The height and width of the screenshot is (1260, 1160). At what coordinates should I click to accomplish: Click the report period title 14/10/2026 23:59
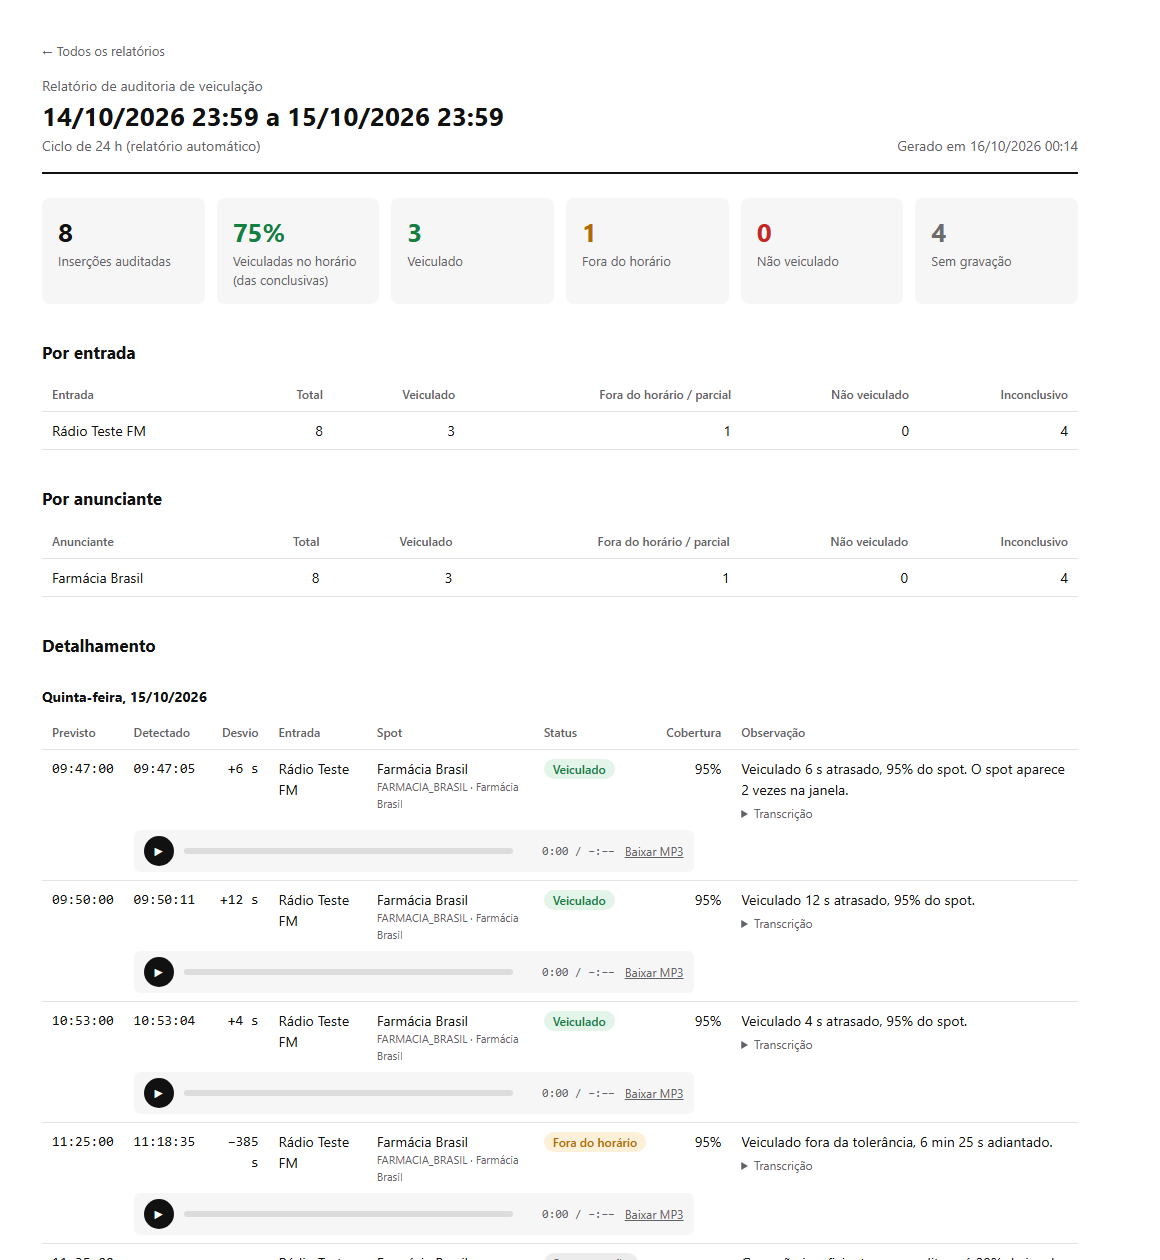(x=273, y=117)
